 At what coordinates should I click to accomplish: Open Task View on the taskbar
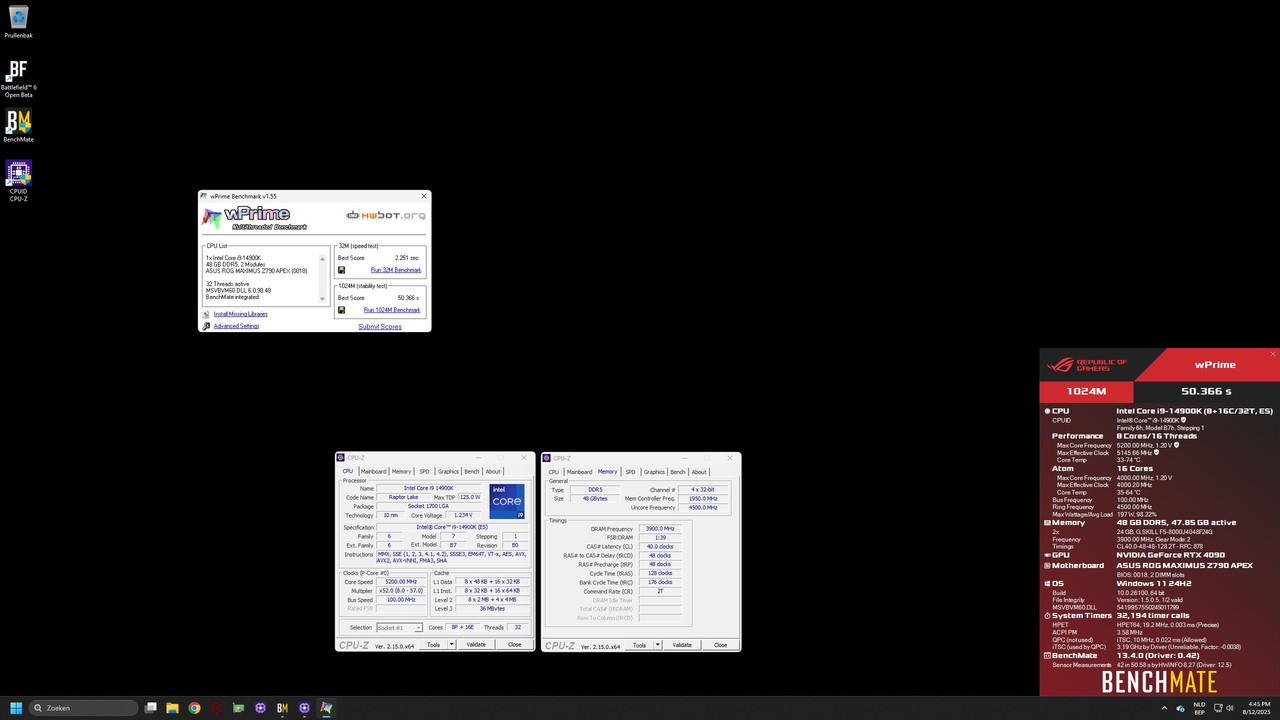(x=151, y=708)
